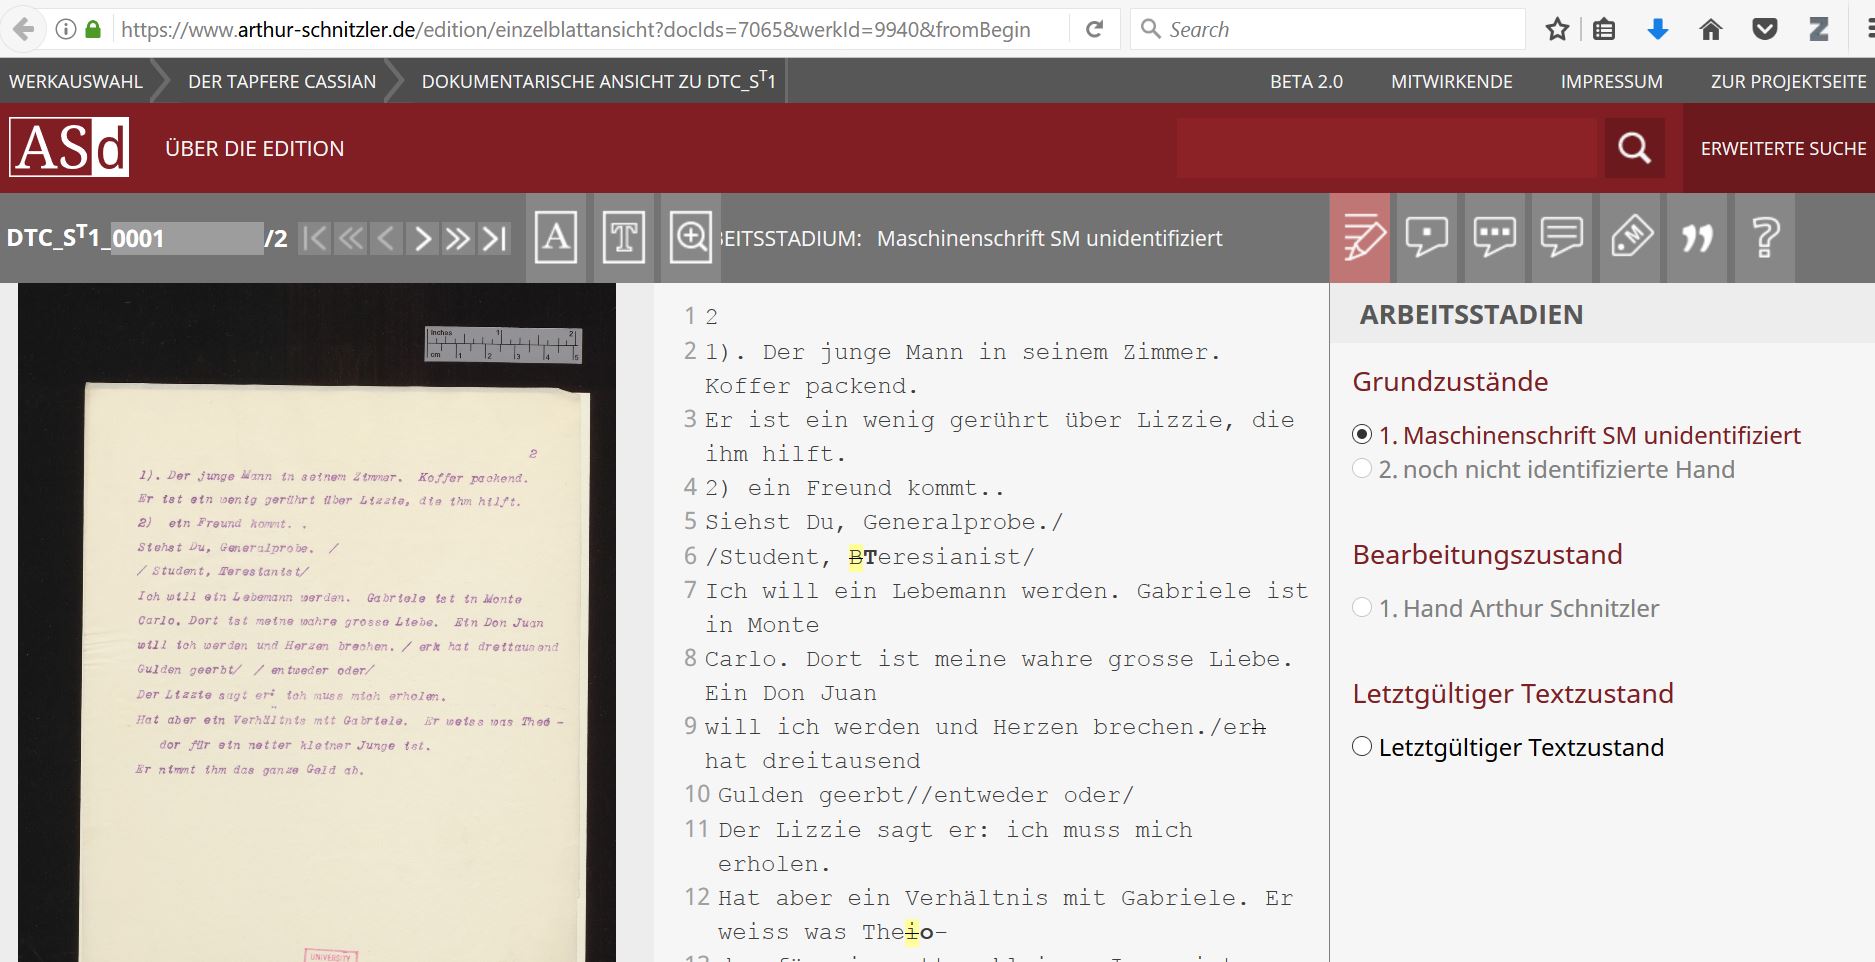This screenshot has height=962, width=1875.
Task: Click the red site search field
Action: click(1388, 148)
